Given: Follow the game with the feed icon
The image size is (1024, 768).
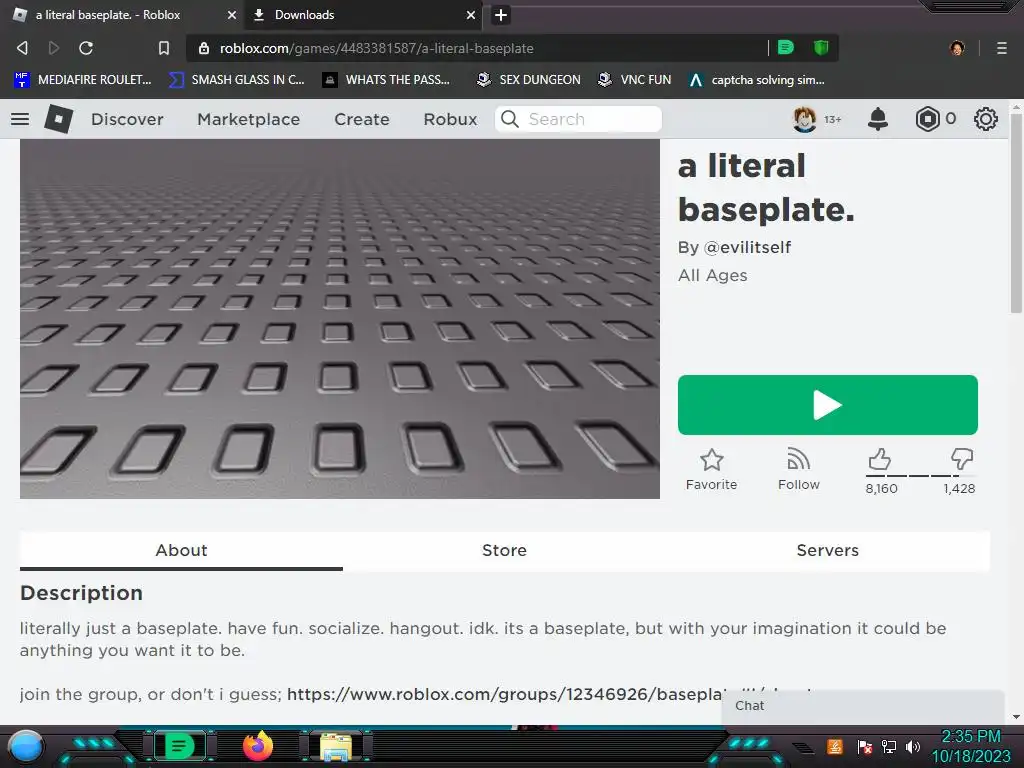Looking at the screenshot, I should (x=798, y=460).
